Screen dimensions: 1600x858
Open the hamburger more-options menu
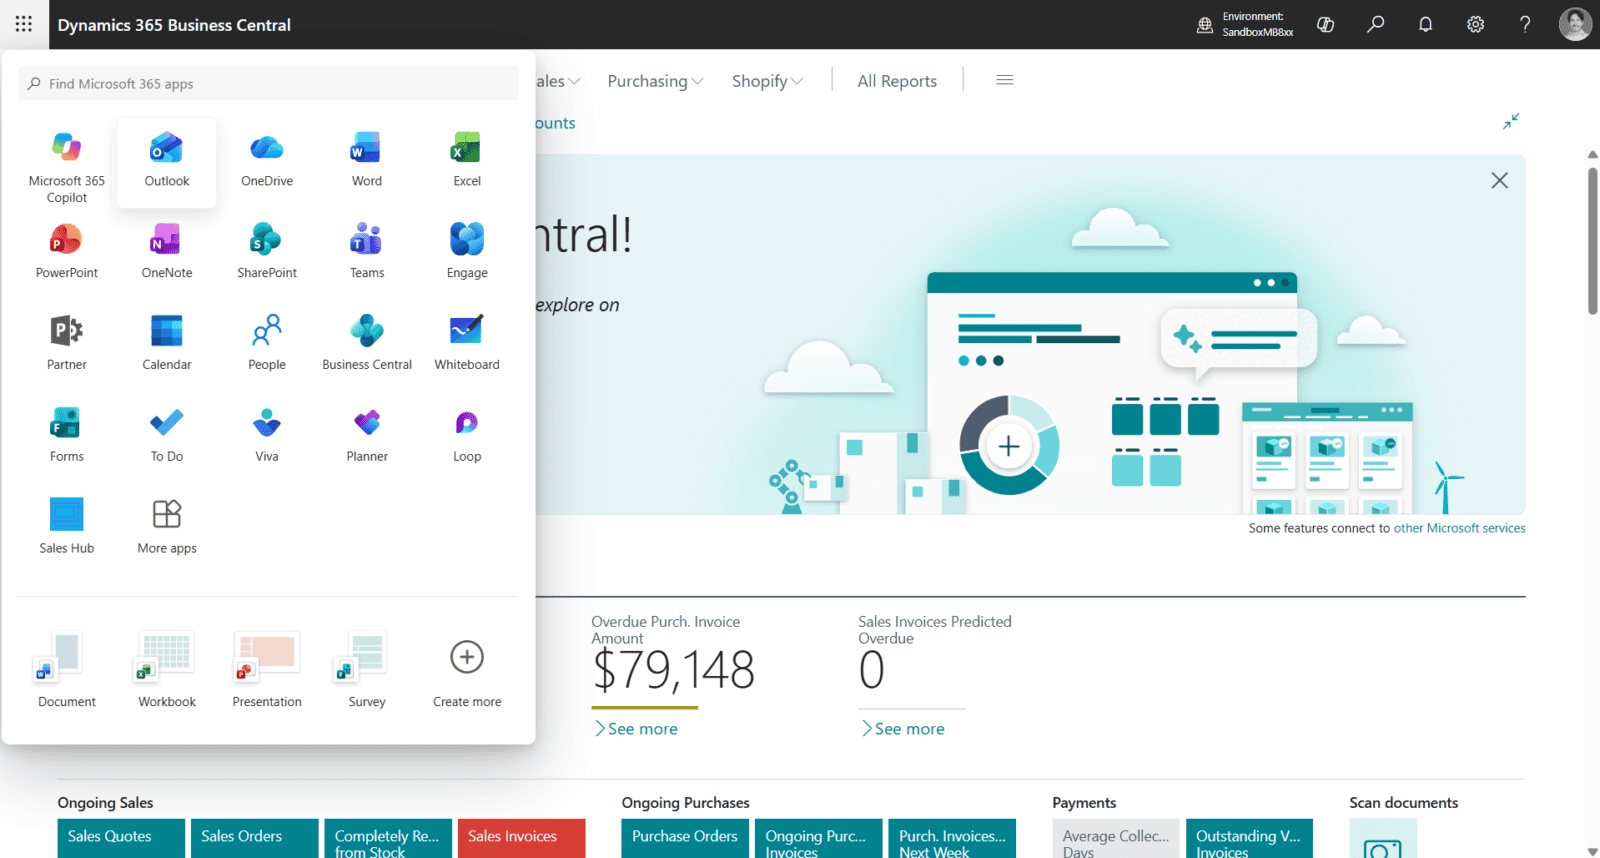[1005, 80]
